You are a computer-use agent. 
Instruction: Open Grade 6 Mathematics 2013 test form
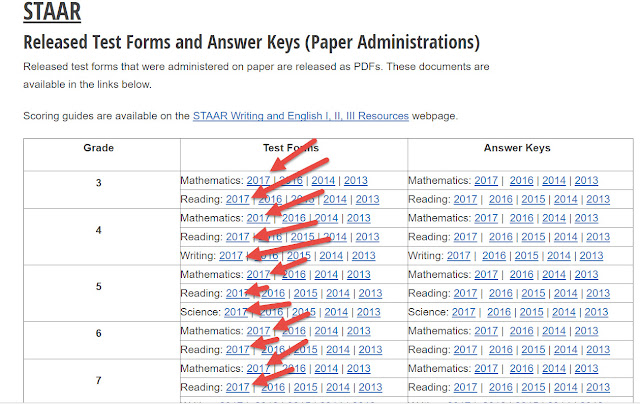click(x=359, y=331)
